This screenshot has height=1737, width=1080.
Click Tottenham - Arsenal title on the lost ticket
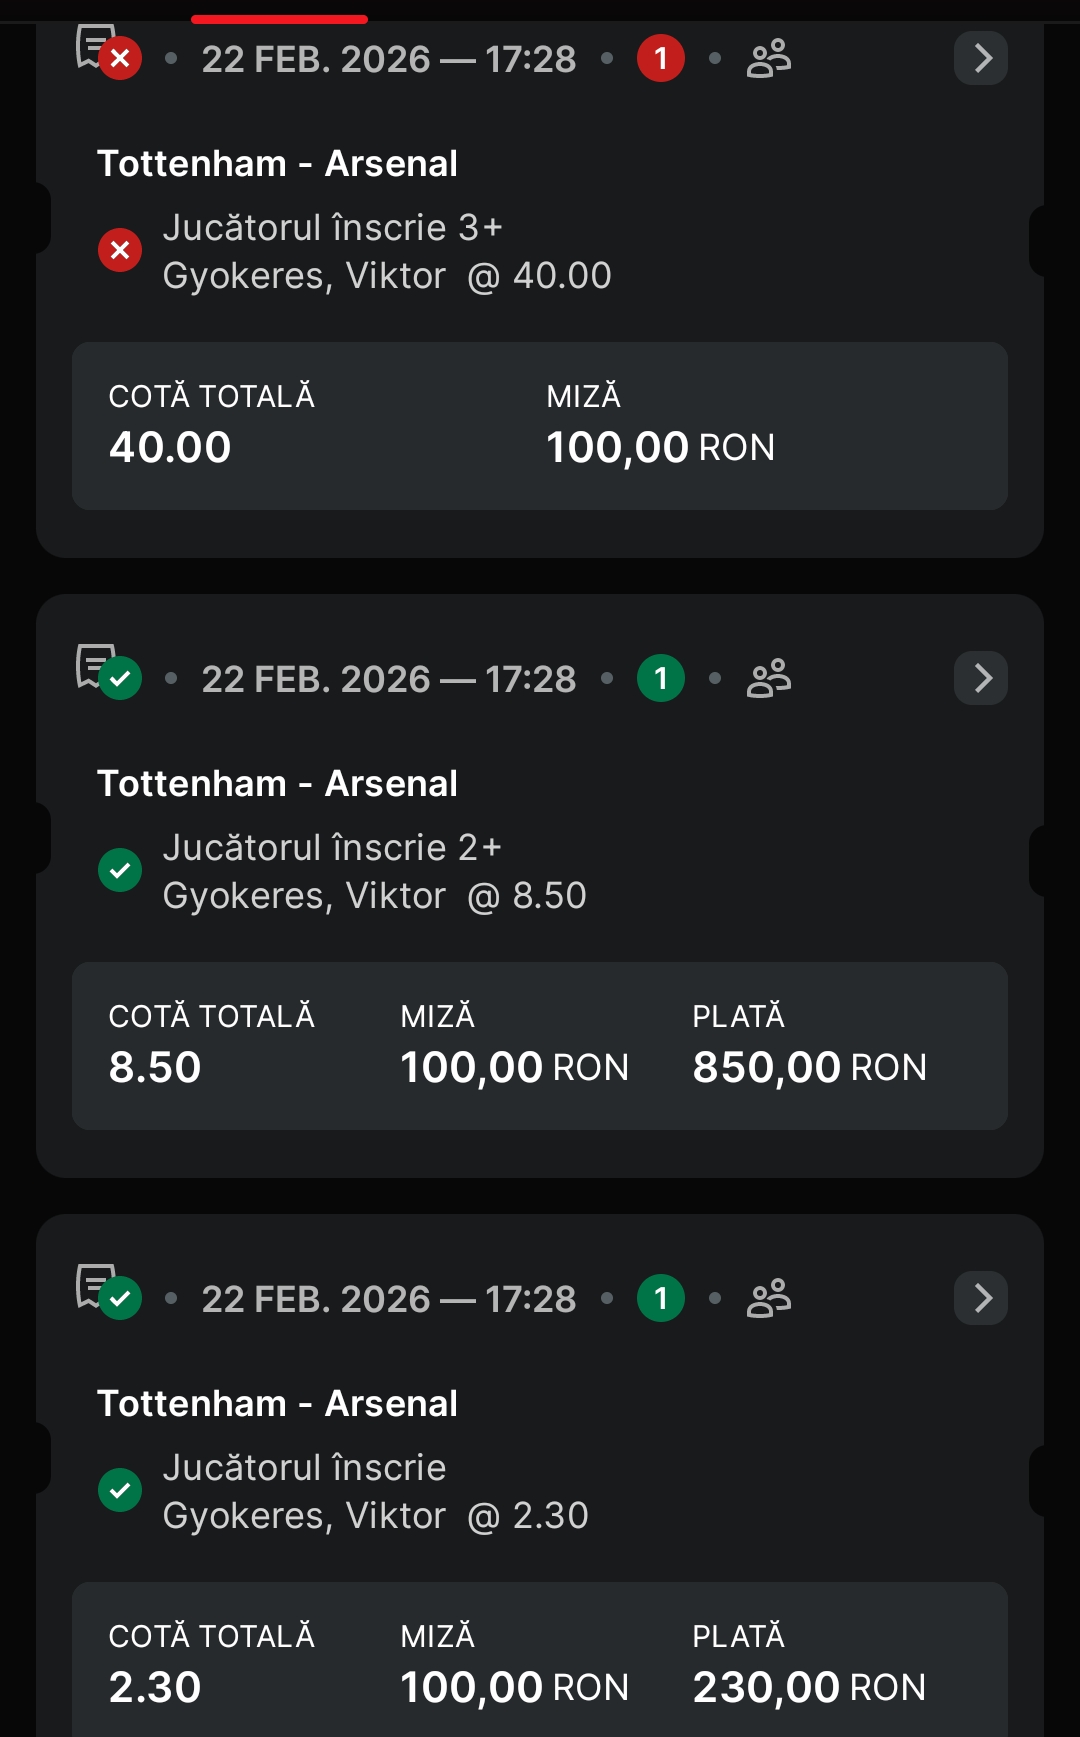point(277,164)
